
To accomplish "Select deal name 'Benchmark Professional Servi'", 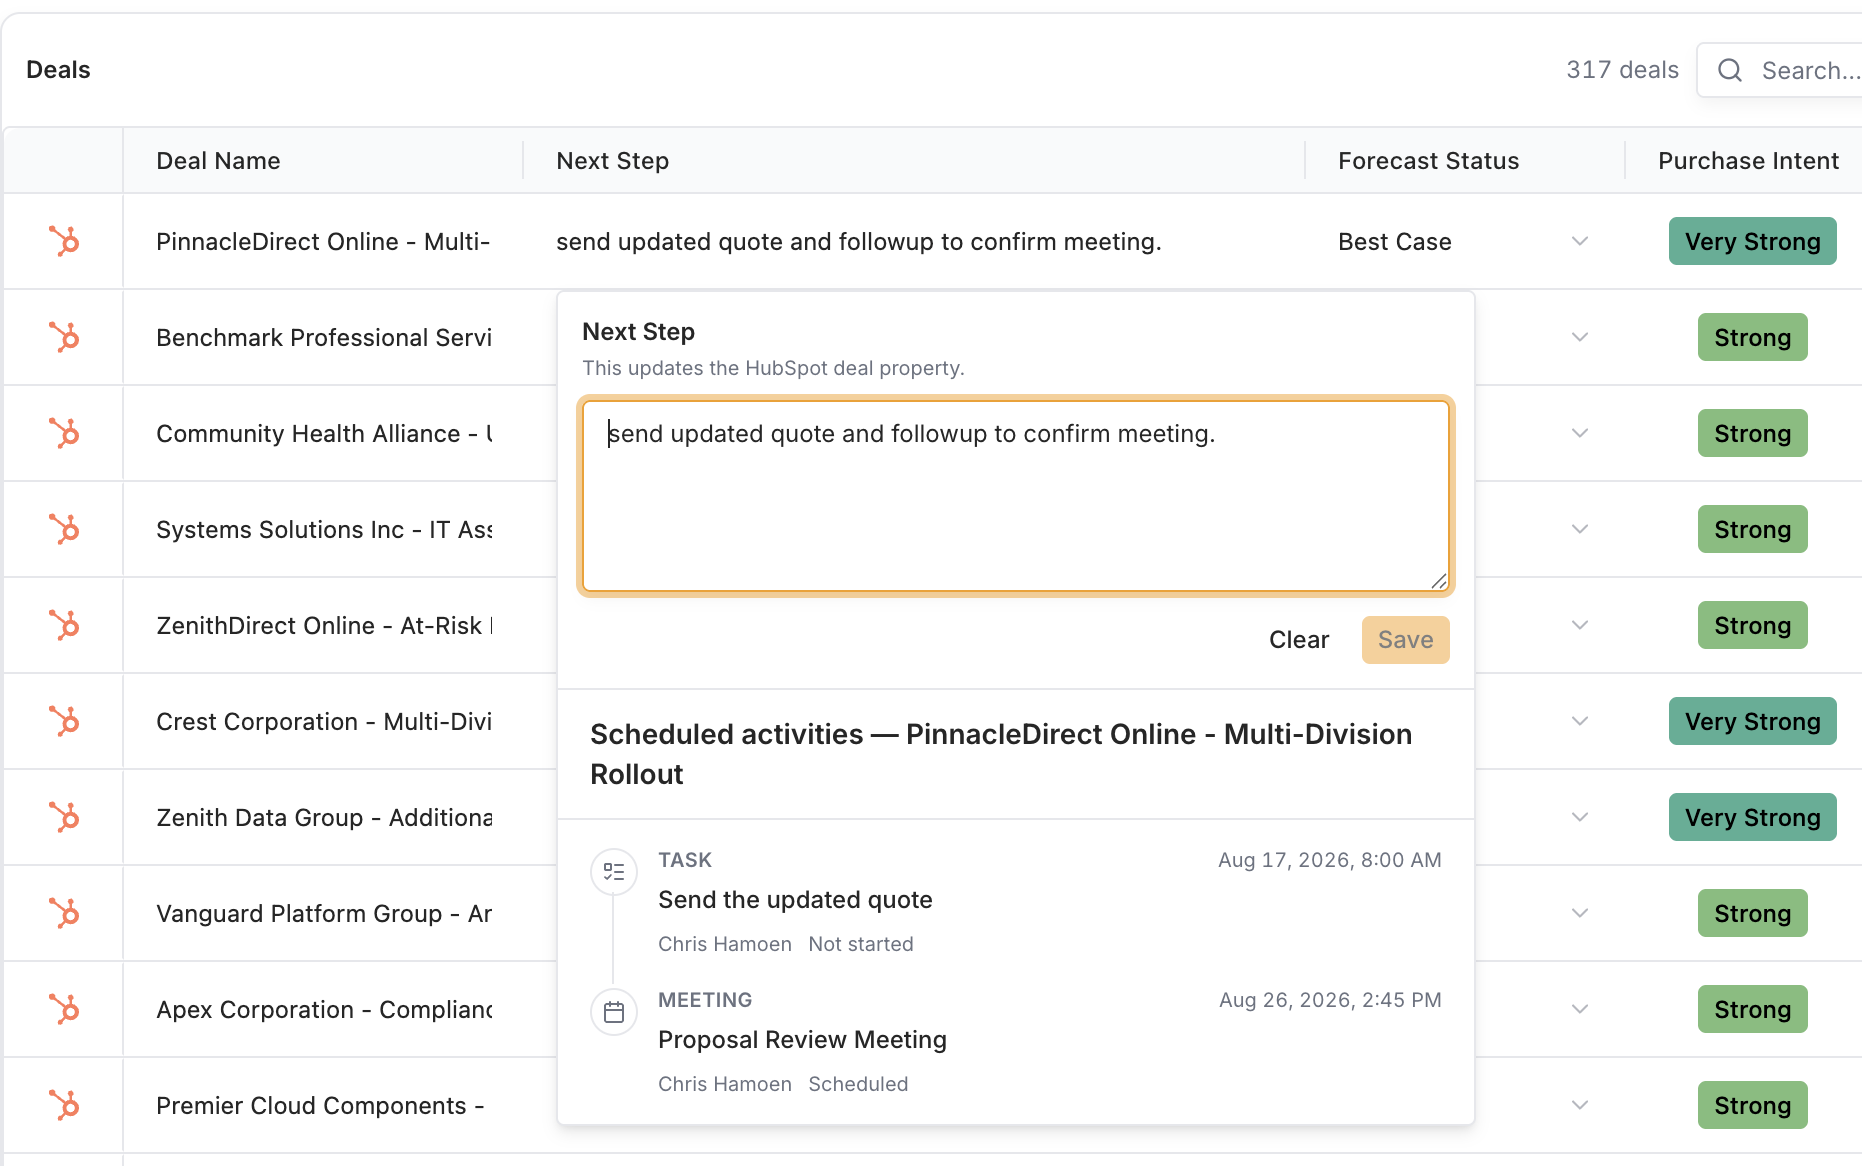I will (324, 337).
